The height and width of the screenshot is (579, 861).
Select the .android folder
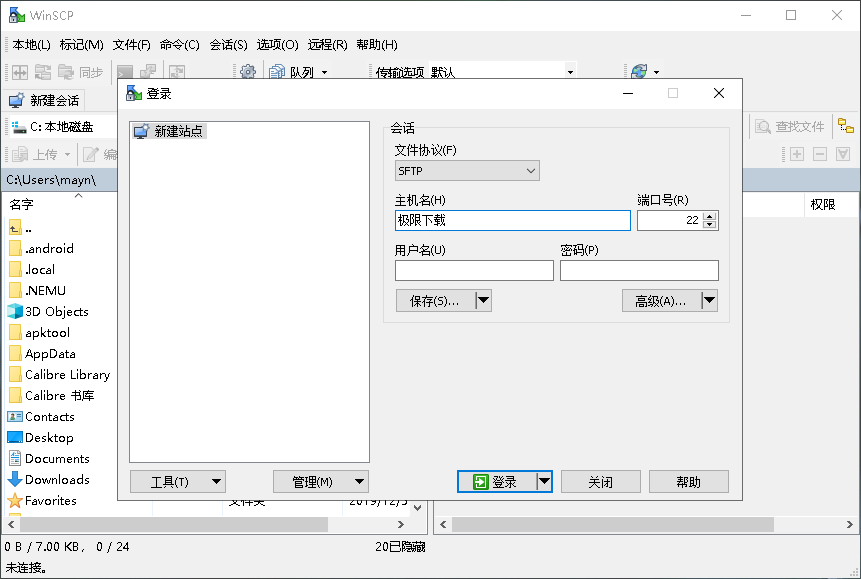coord(42,248)
